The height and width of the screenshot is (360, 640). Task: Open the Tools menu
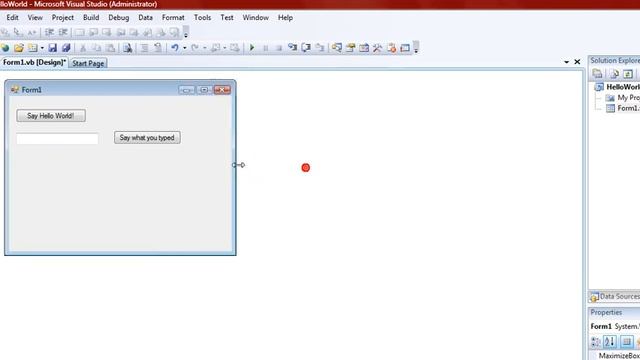point(202,18)
